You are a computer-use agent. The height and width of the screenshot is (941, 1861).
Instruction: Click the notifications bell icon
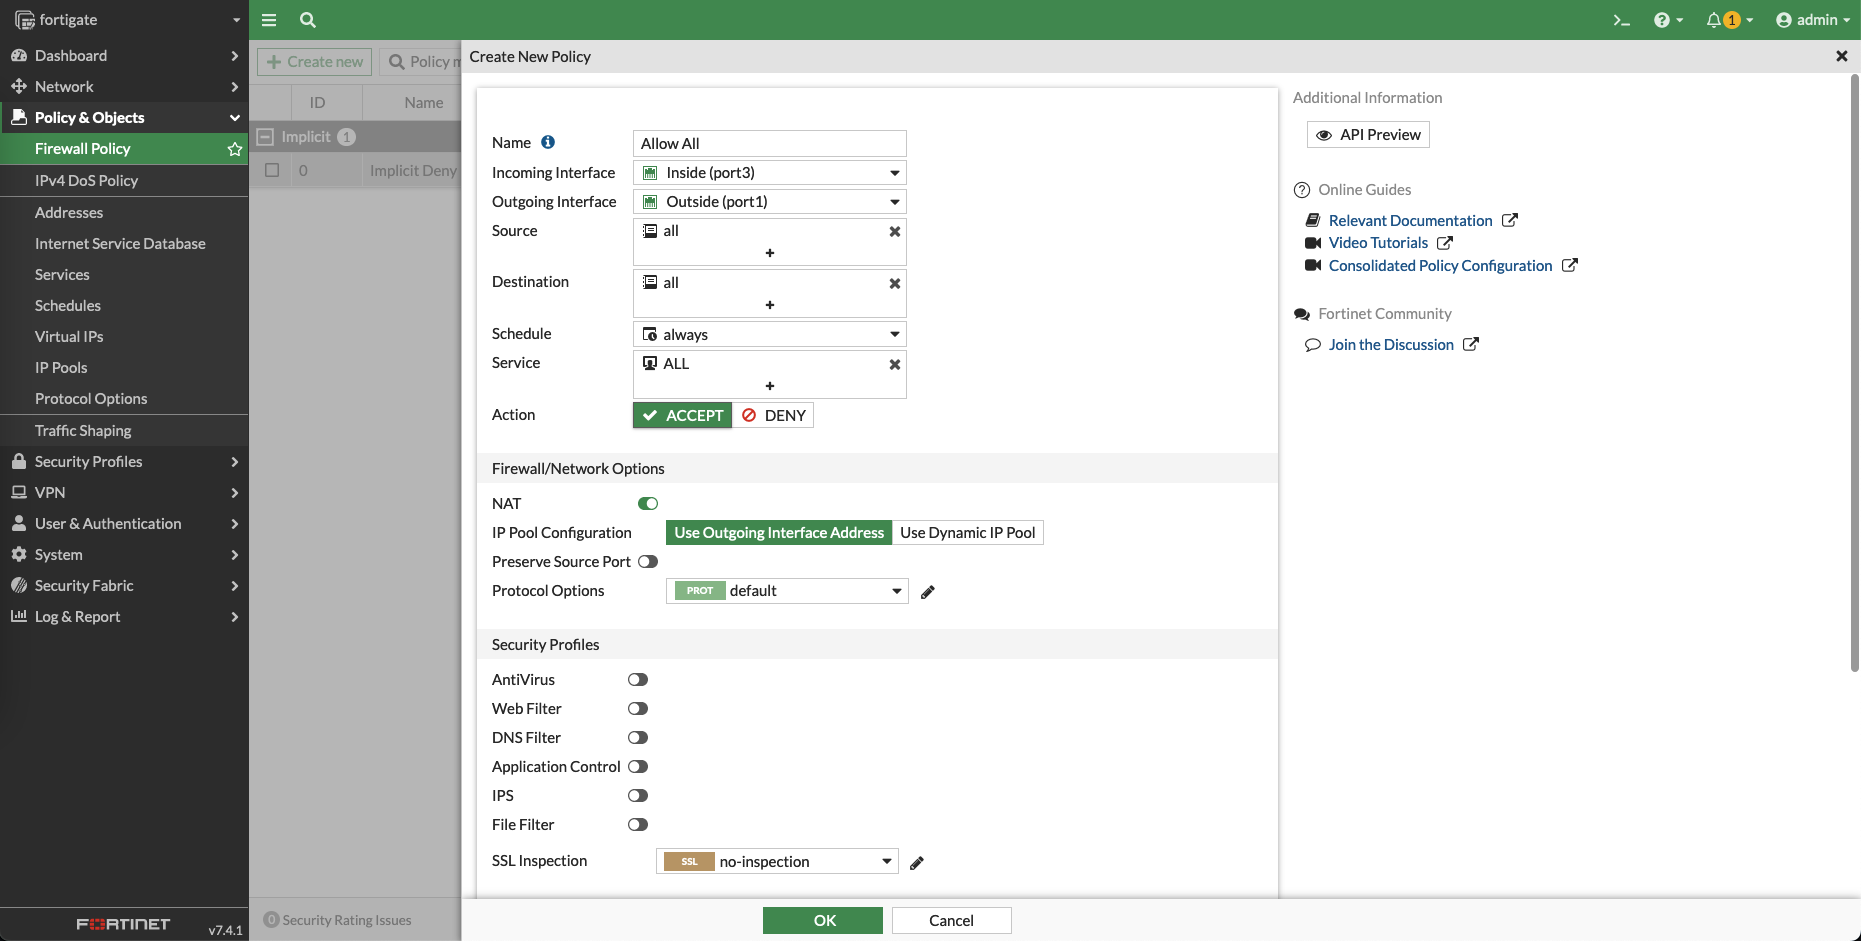1714,20
